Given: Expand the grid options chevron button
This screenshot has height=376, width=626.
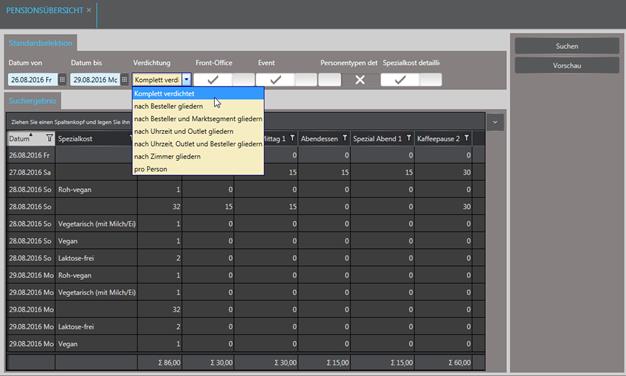Looking at the screenshot, I should (x=495, y=122).
